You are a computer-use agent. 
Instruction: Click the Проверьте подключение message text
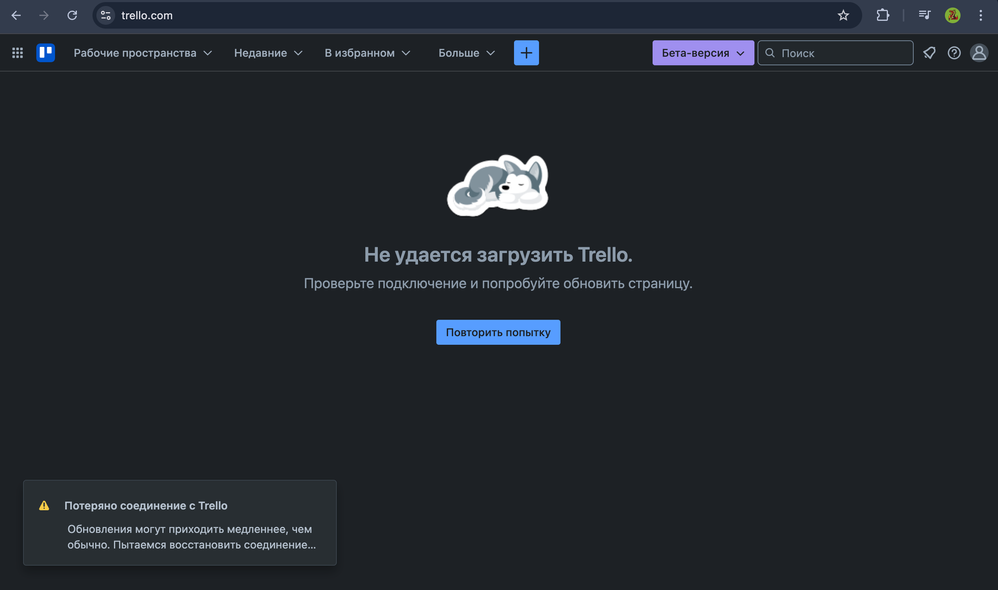coord(498,283)
